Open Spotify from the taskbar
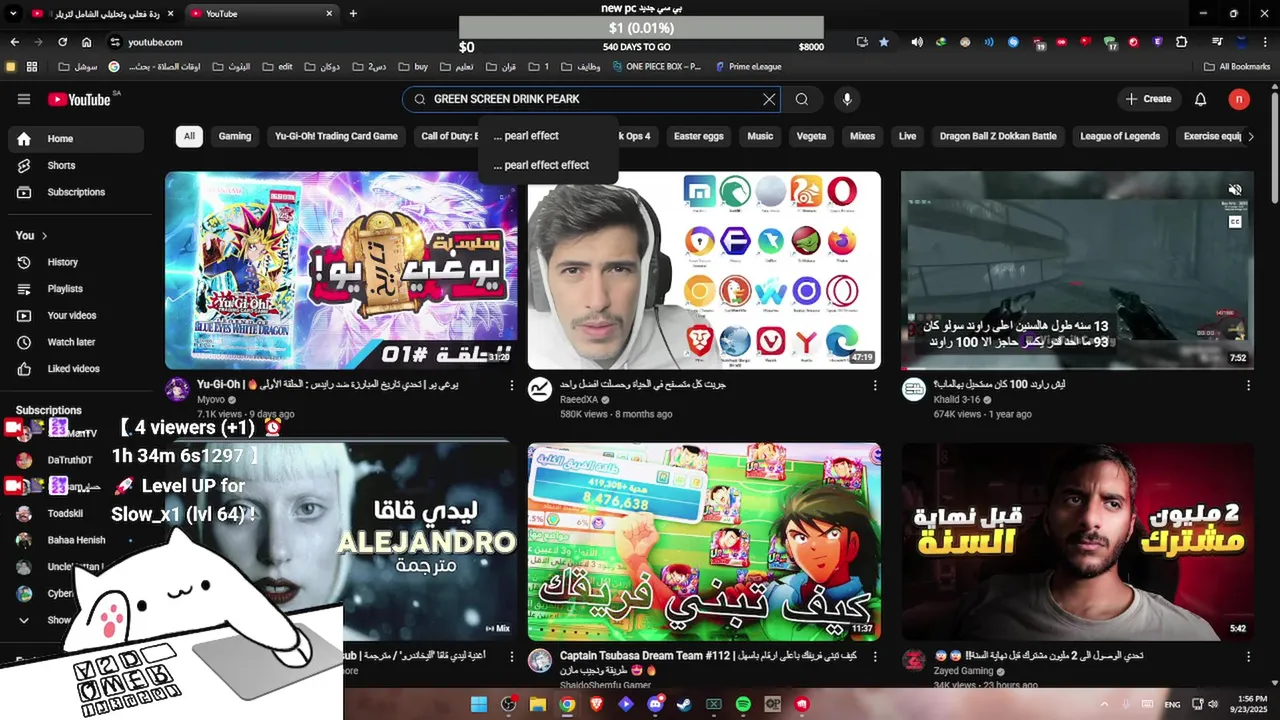Viewport: 1280px width, 720px height. 743,704
